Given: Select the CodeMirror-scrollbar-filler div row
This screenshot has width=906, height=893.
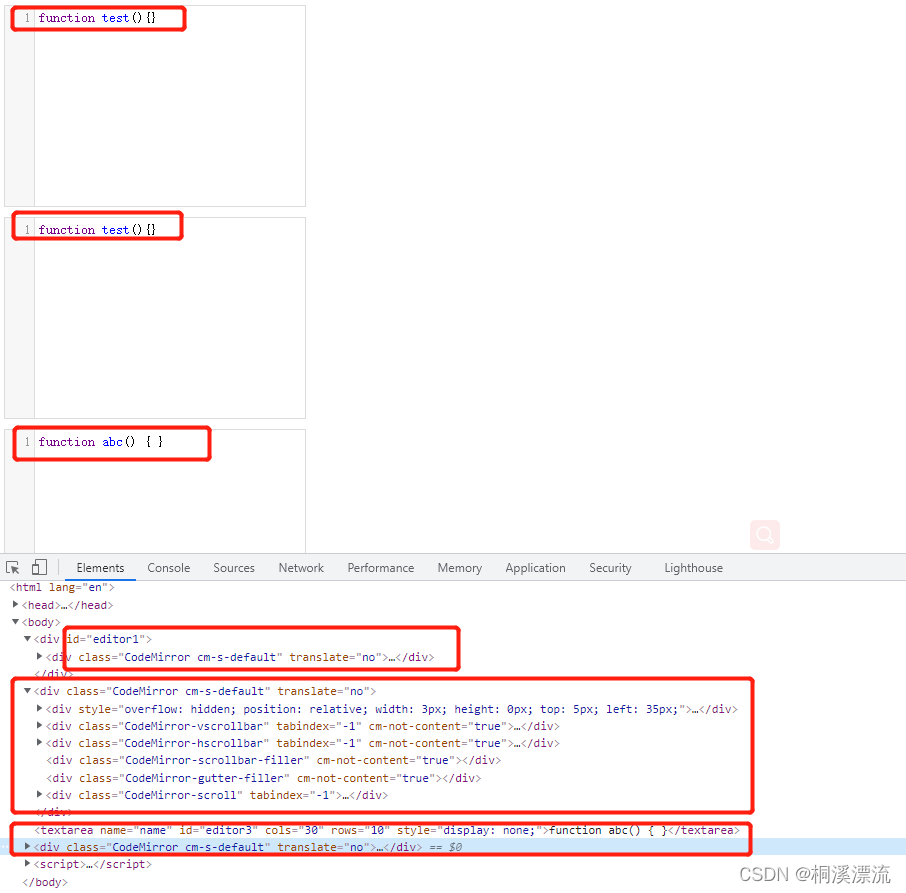Looking at the screenshot, I should 273,761.
